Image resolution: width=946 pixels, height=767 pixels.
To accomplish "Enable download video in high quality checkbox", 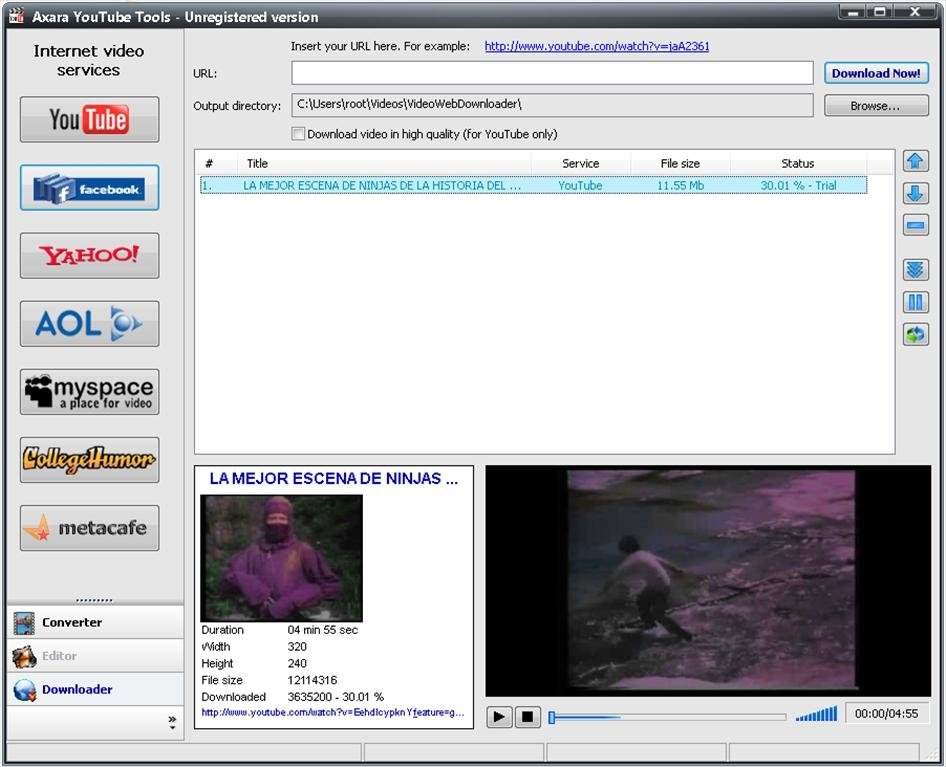I will 298,134.
